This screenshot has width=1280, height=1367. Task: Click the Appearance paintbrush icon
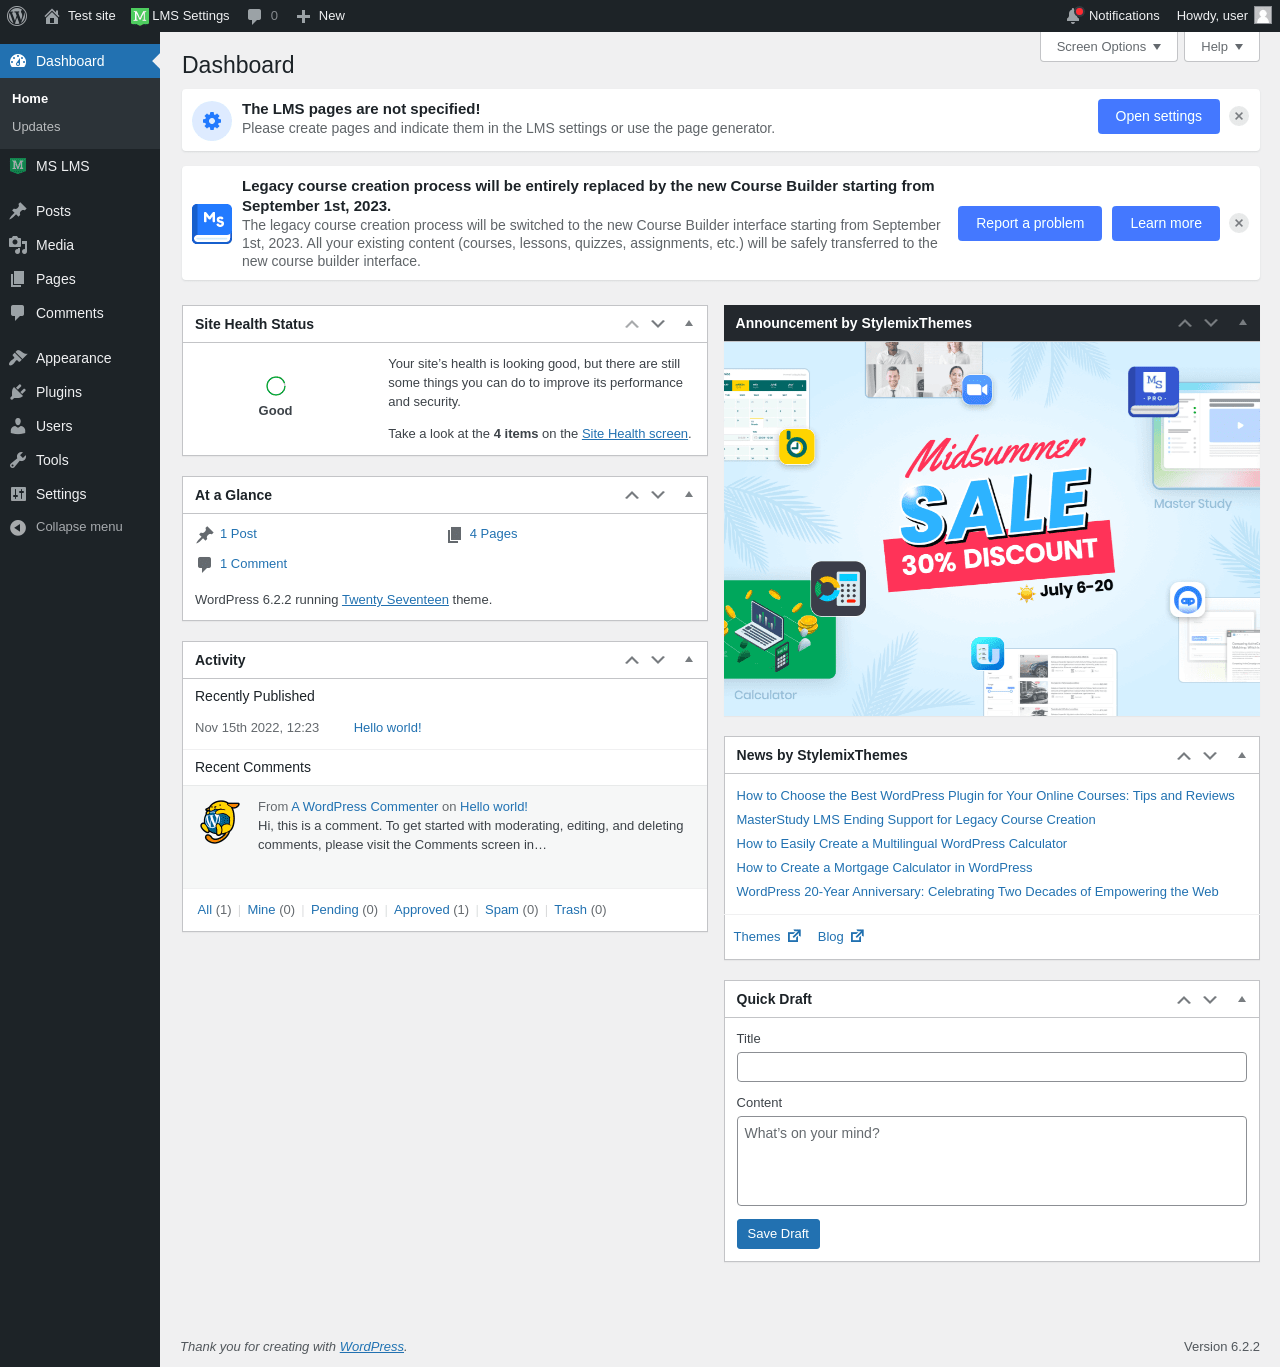[18, 358]
